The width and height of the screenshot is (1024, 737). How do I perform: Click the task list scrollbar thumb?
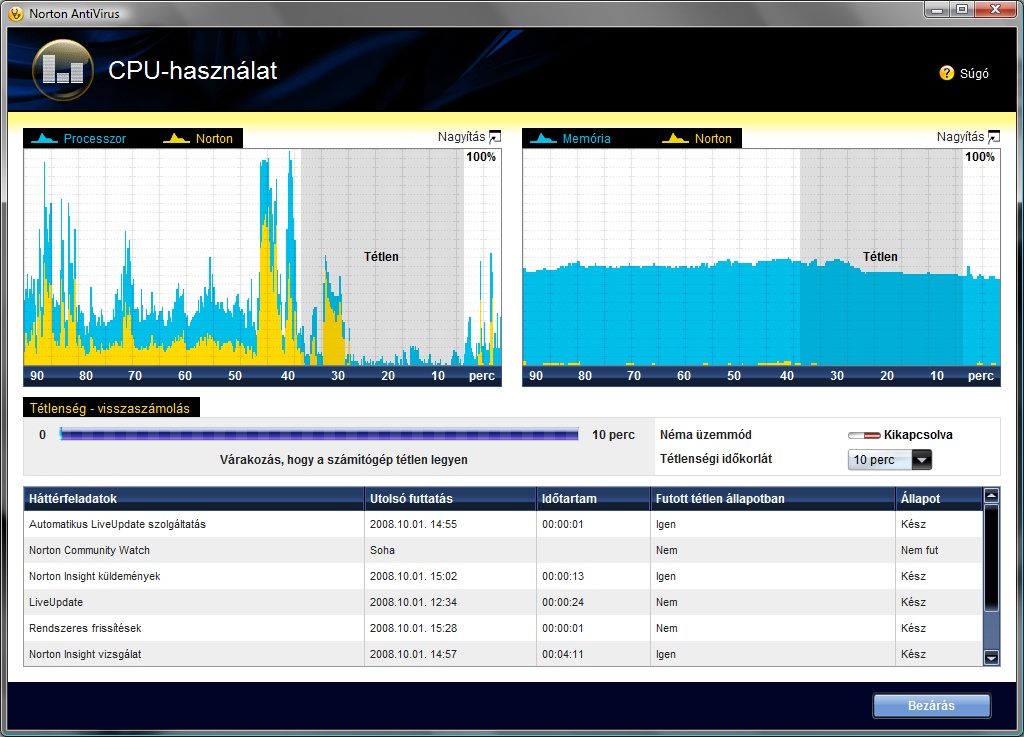pos(991,558)
